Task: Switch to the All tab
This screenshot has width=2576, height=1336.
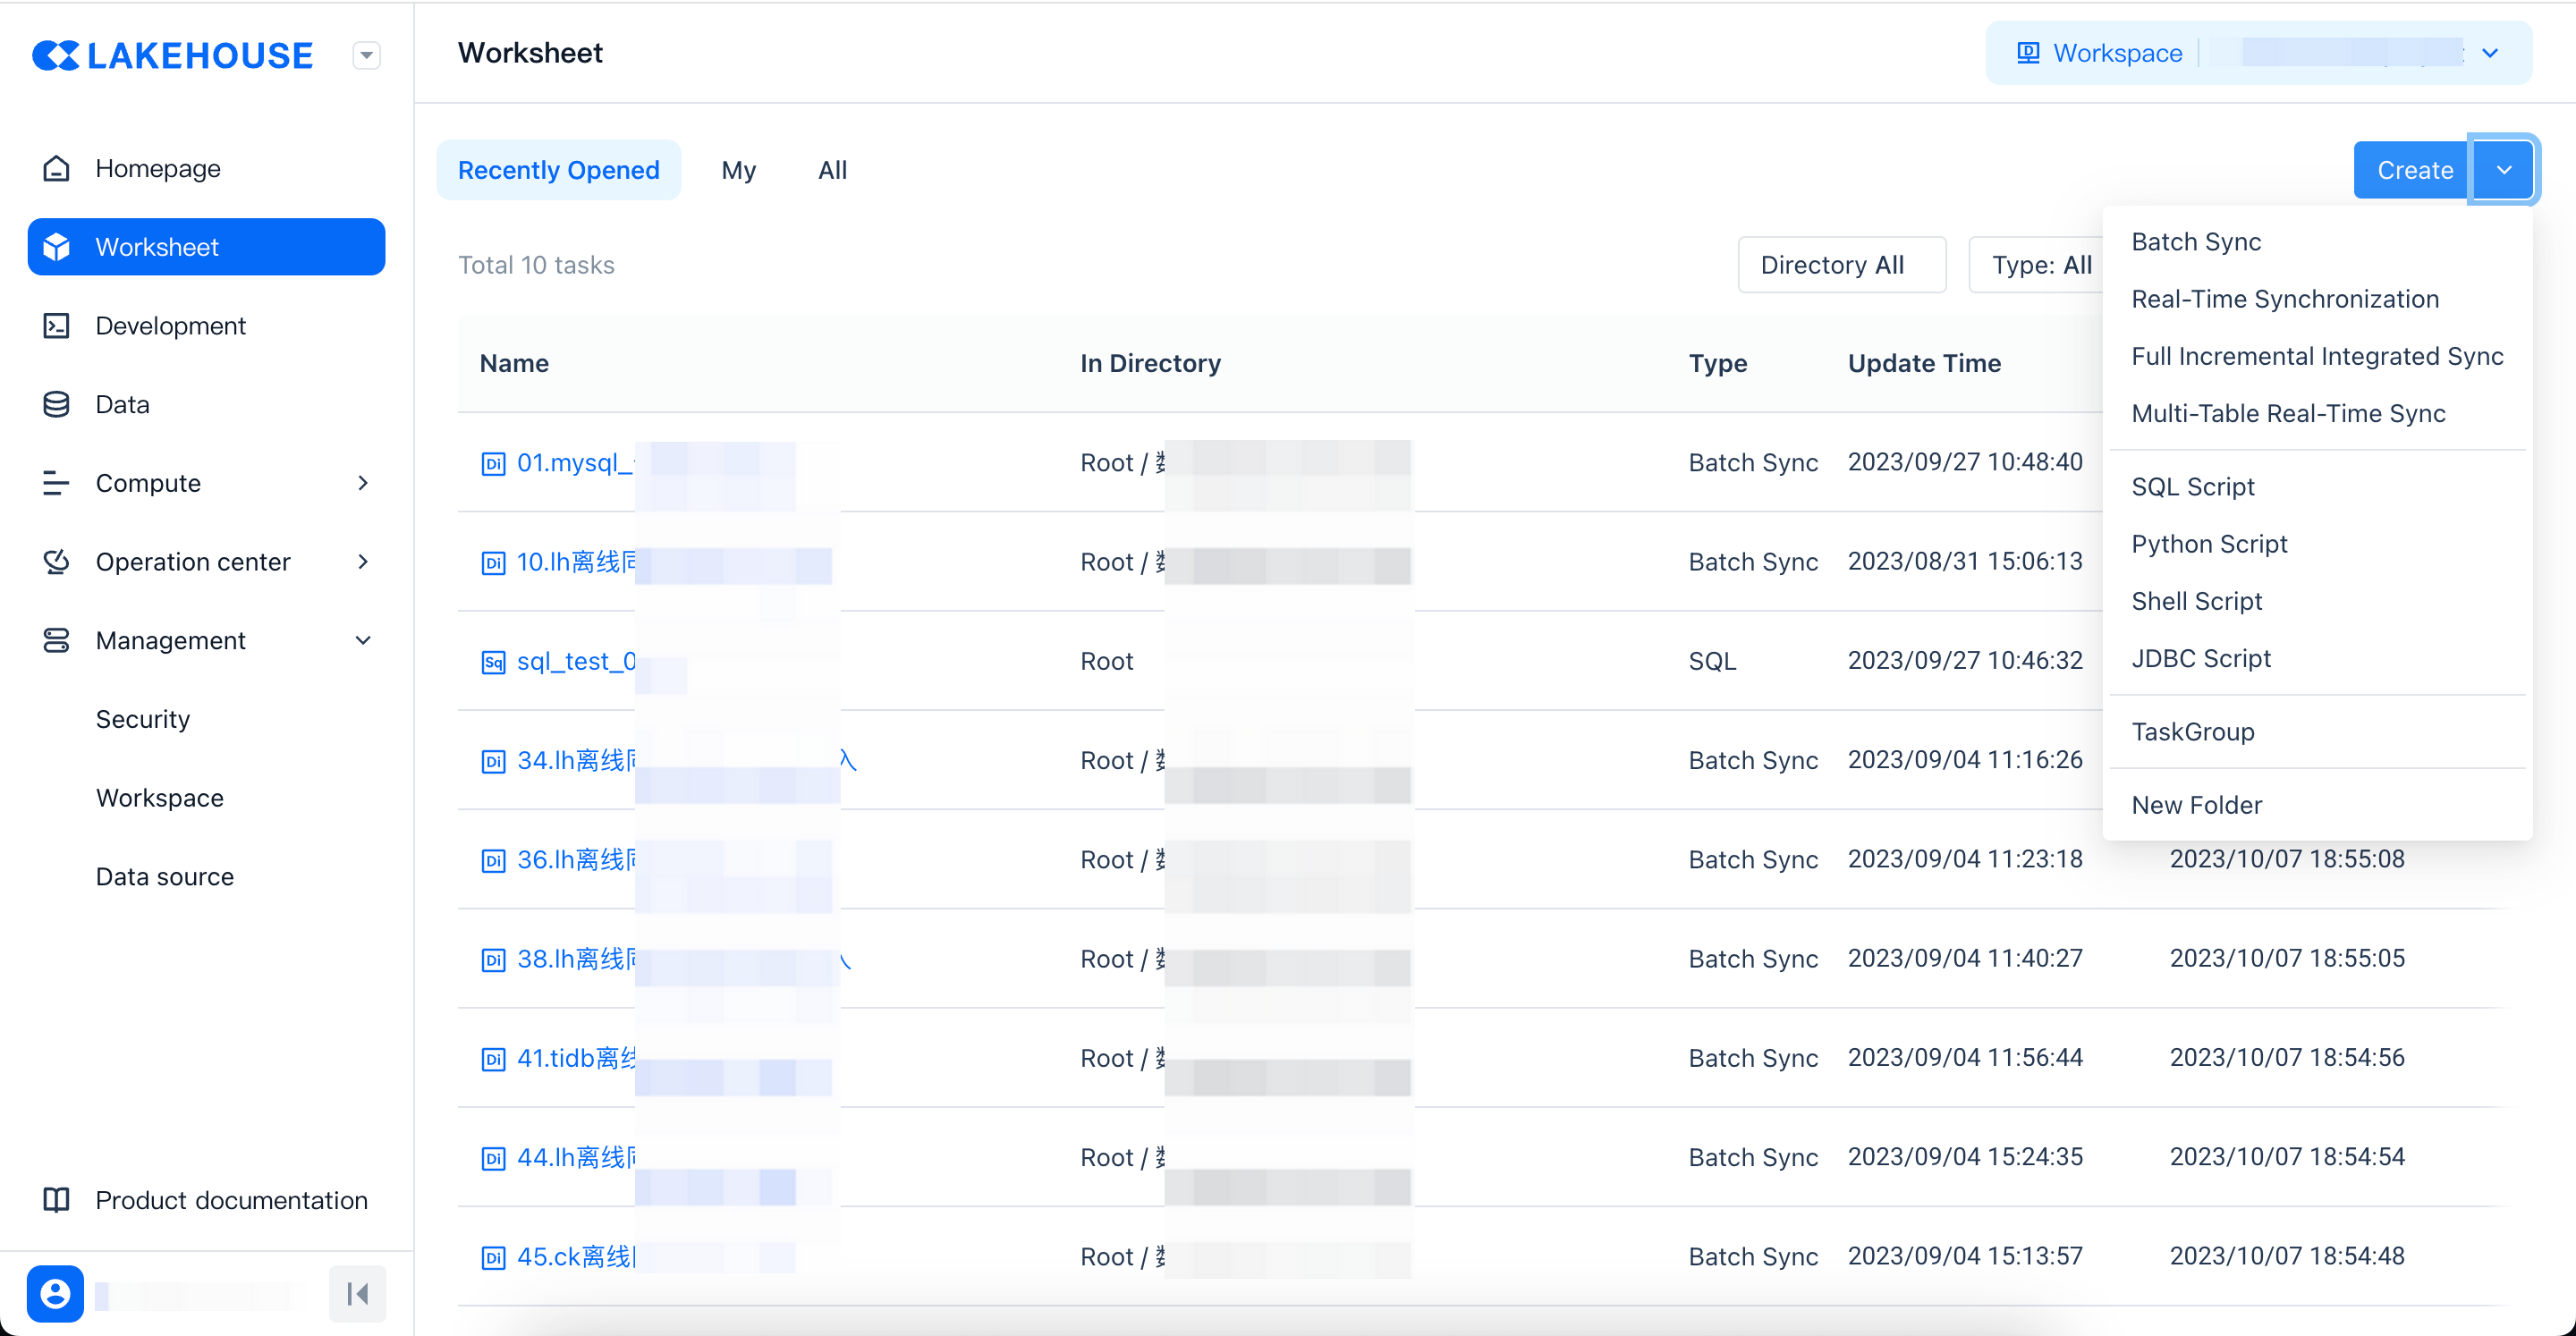Action: coord(832,170)
